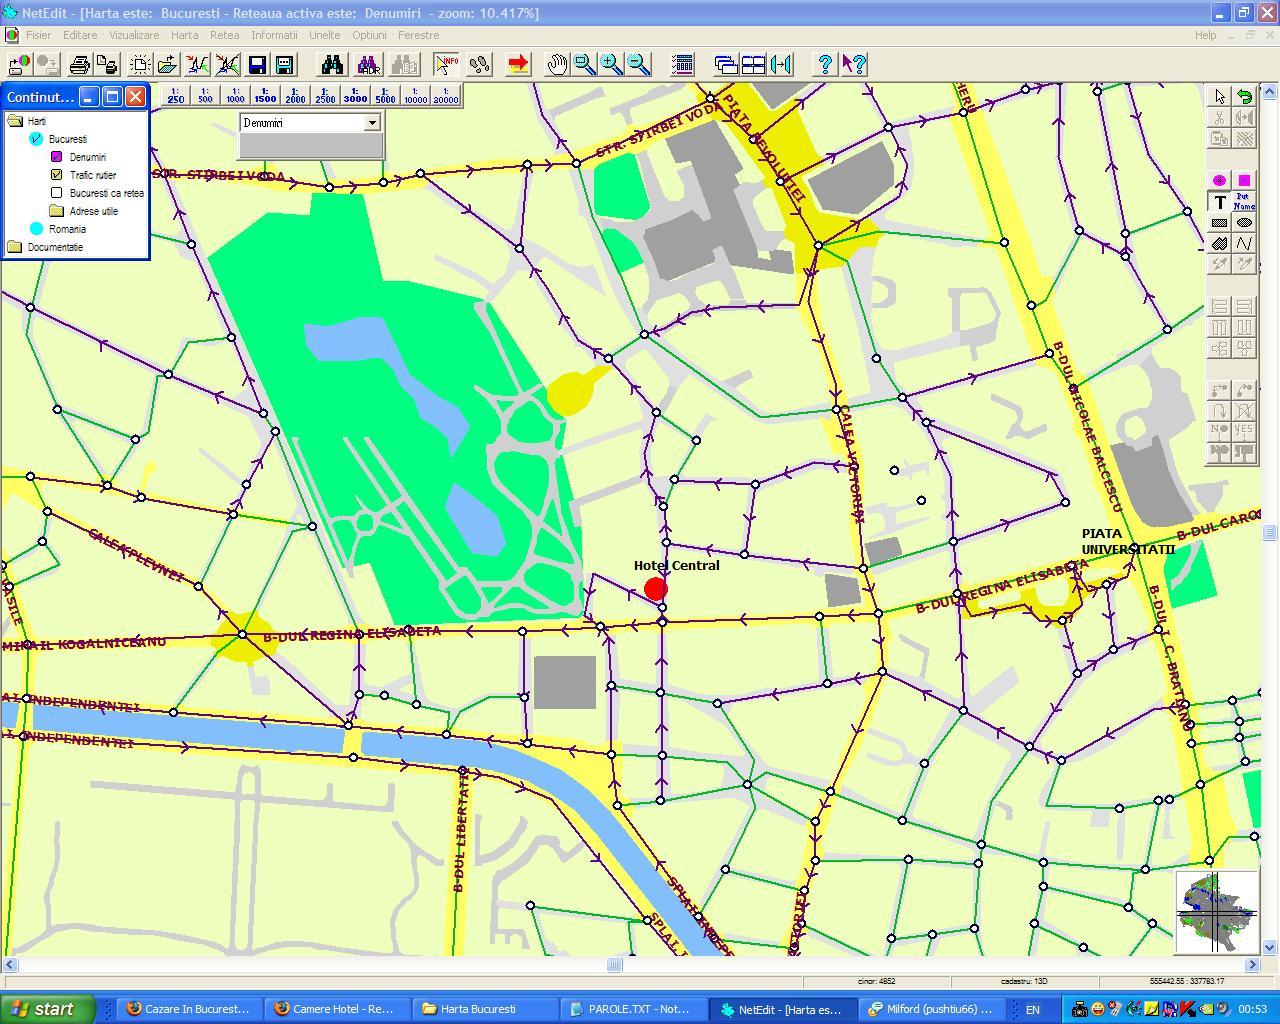
Task: Set map scale to 1:5000
Action: (x=385, y=96)
